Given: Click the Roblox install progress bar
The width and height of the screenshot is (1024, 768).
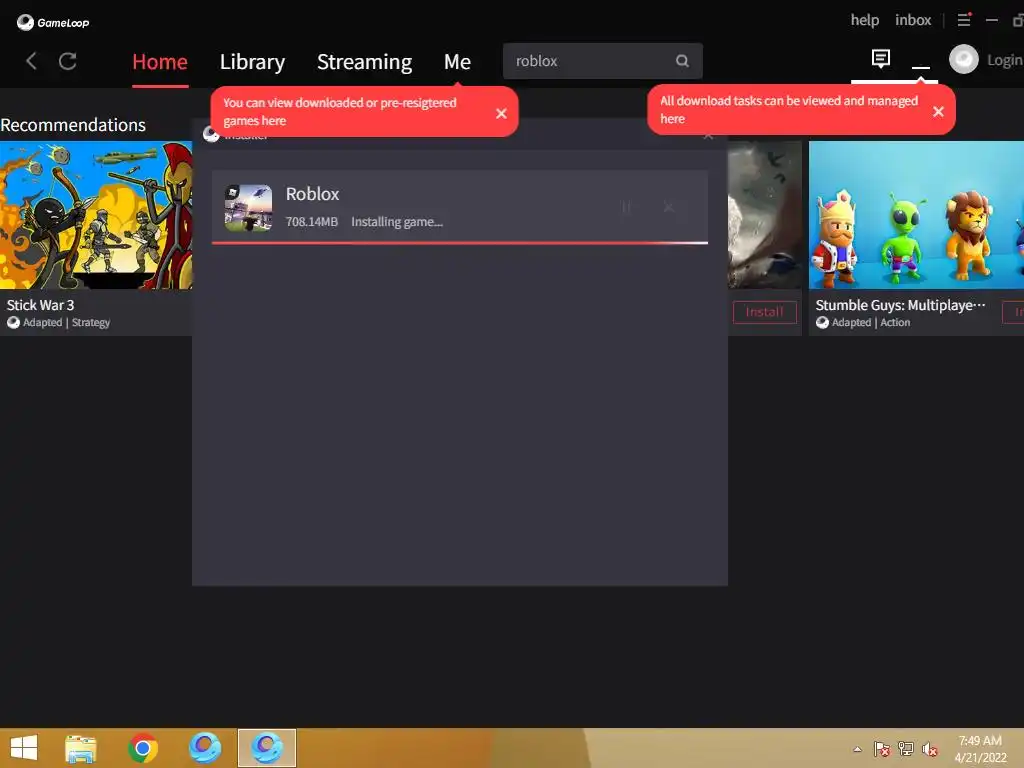Looking at the screenshot, I should point(460,243).
